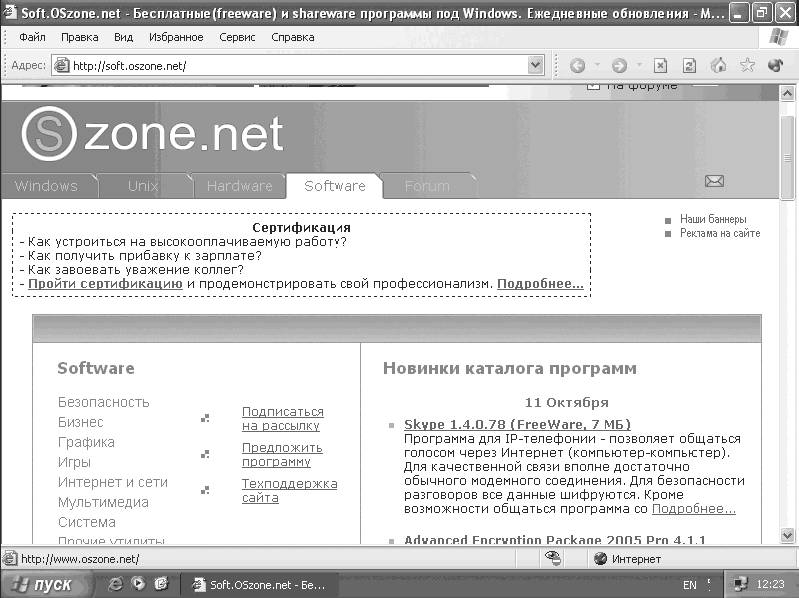Click the Подписаться на рассылку link
Viewport: 799px width, 598px height.
[x=283, y=419]
